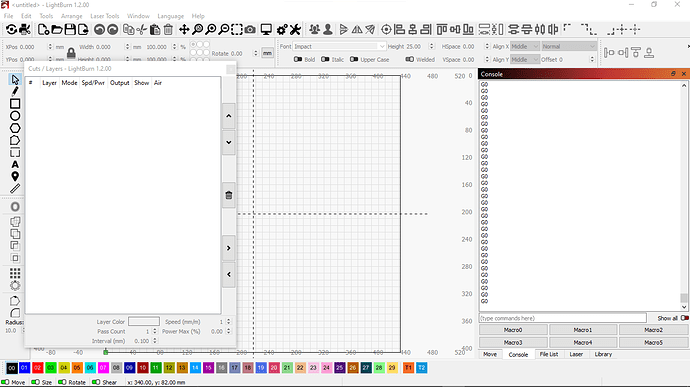Select red layer color swatch 02
This screenshot has height=387, width=690.
click(x=37, y=368)
